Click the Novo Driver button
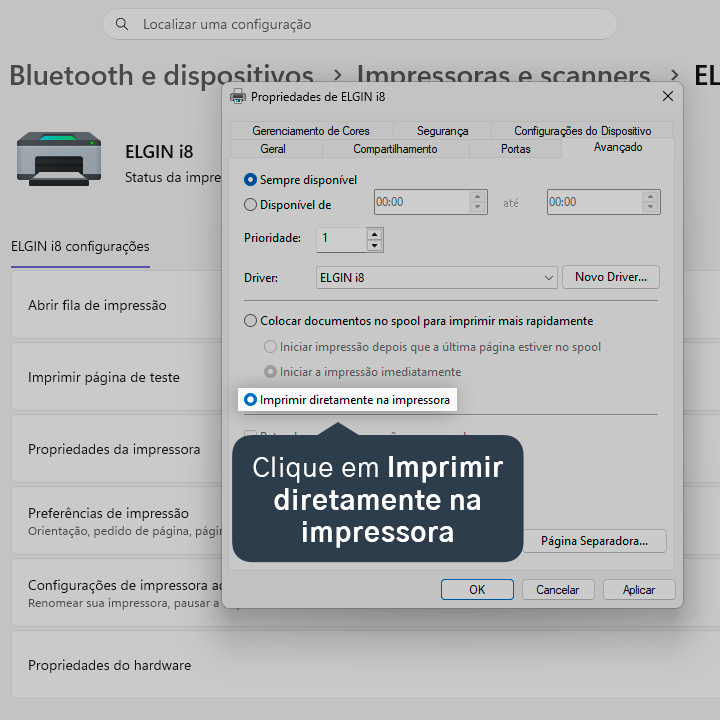 [x=610, y=277]
